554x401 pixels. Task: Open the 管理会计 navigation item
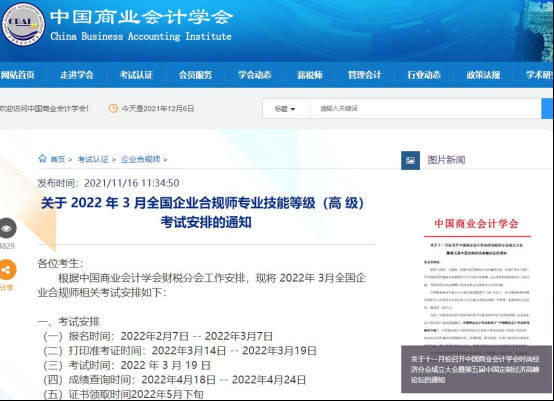(x=365, y=75)
